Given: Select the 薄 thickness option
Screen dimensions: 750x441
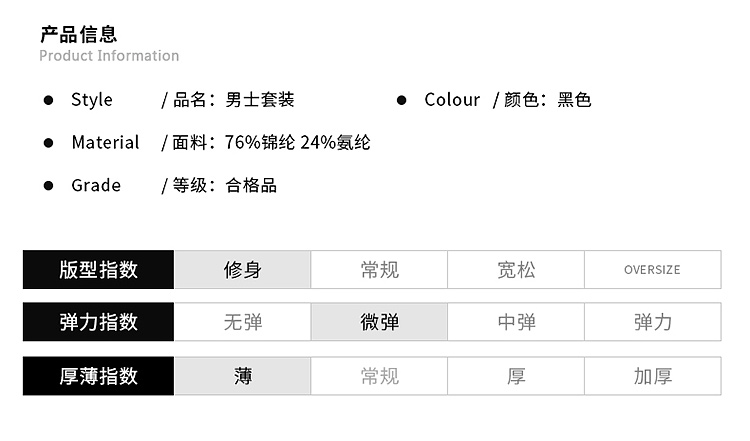Looking at the screenshot, I should point(243,376).
